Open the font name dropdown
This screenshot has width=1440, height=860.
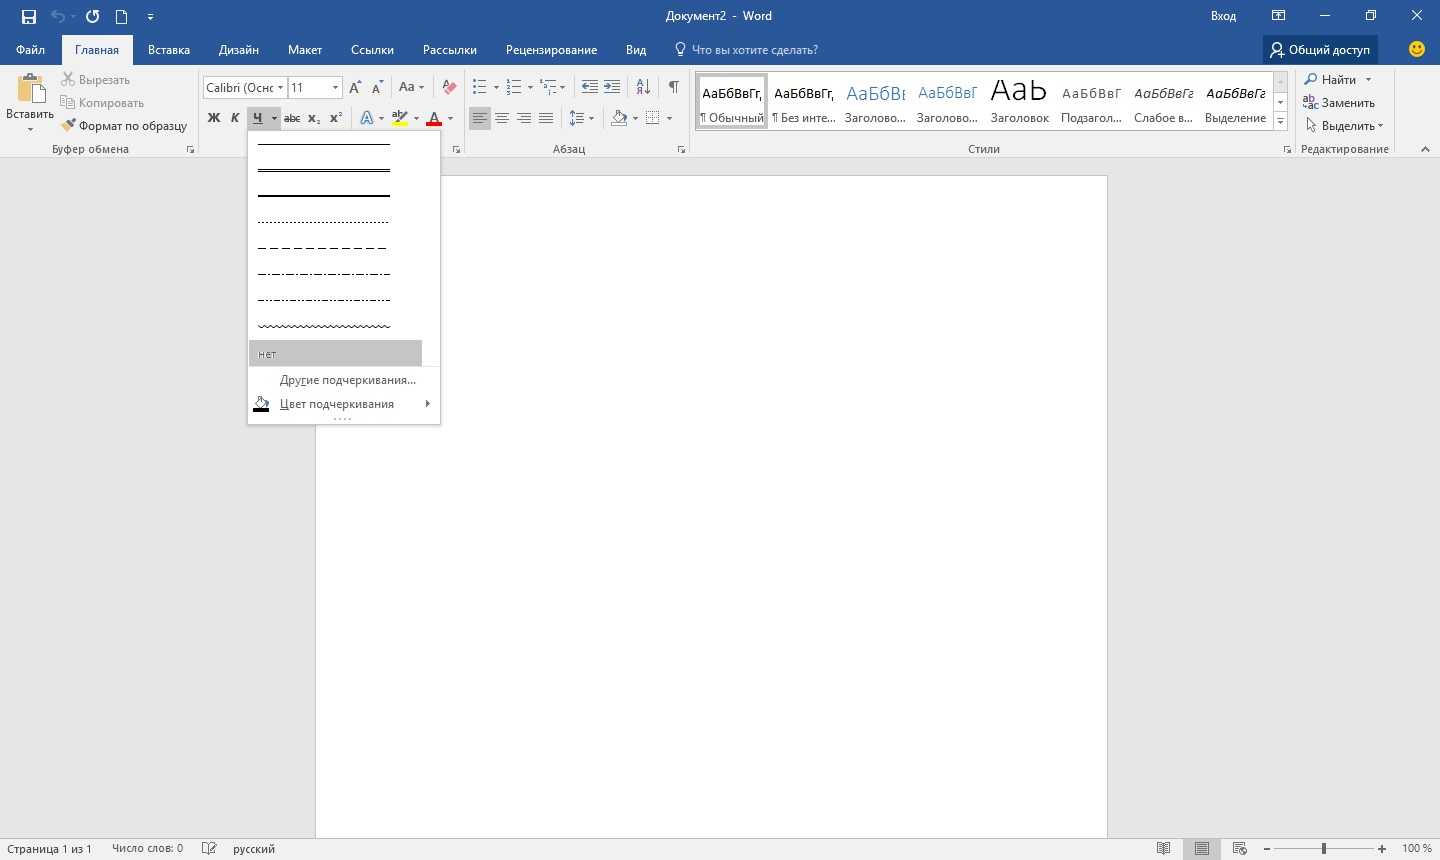281,88
